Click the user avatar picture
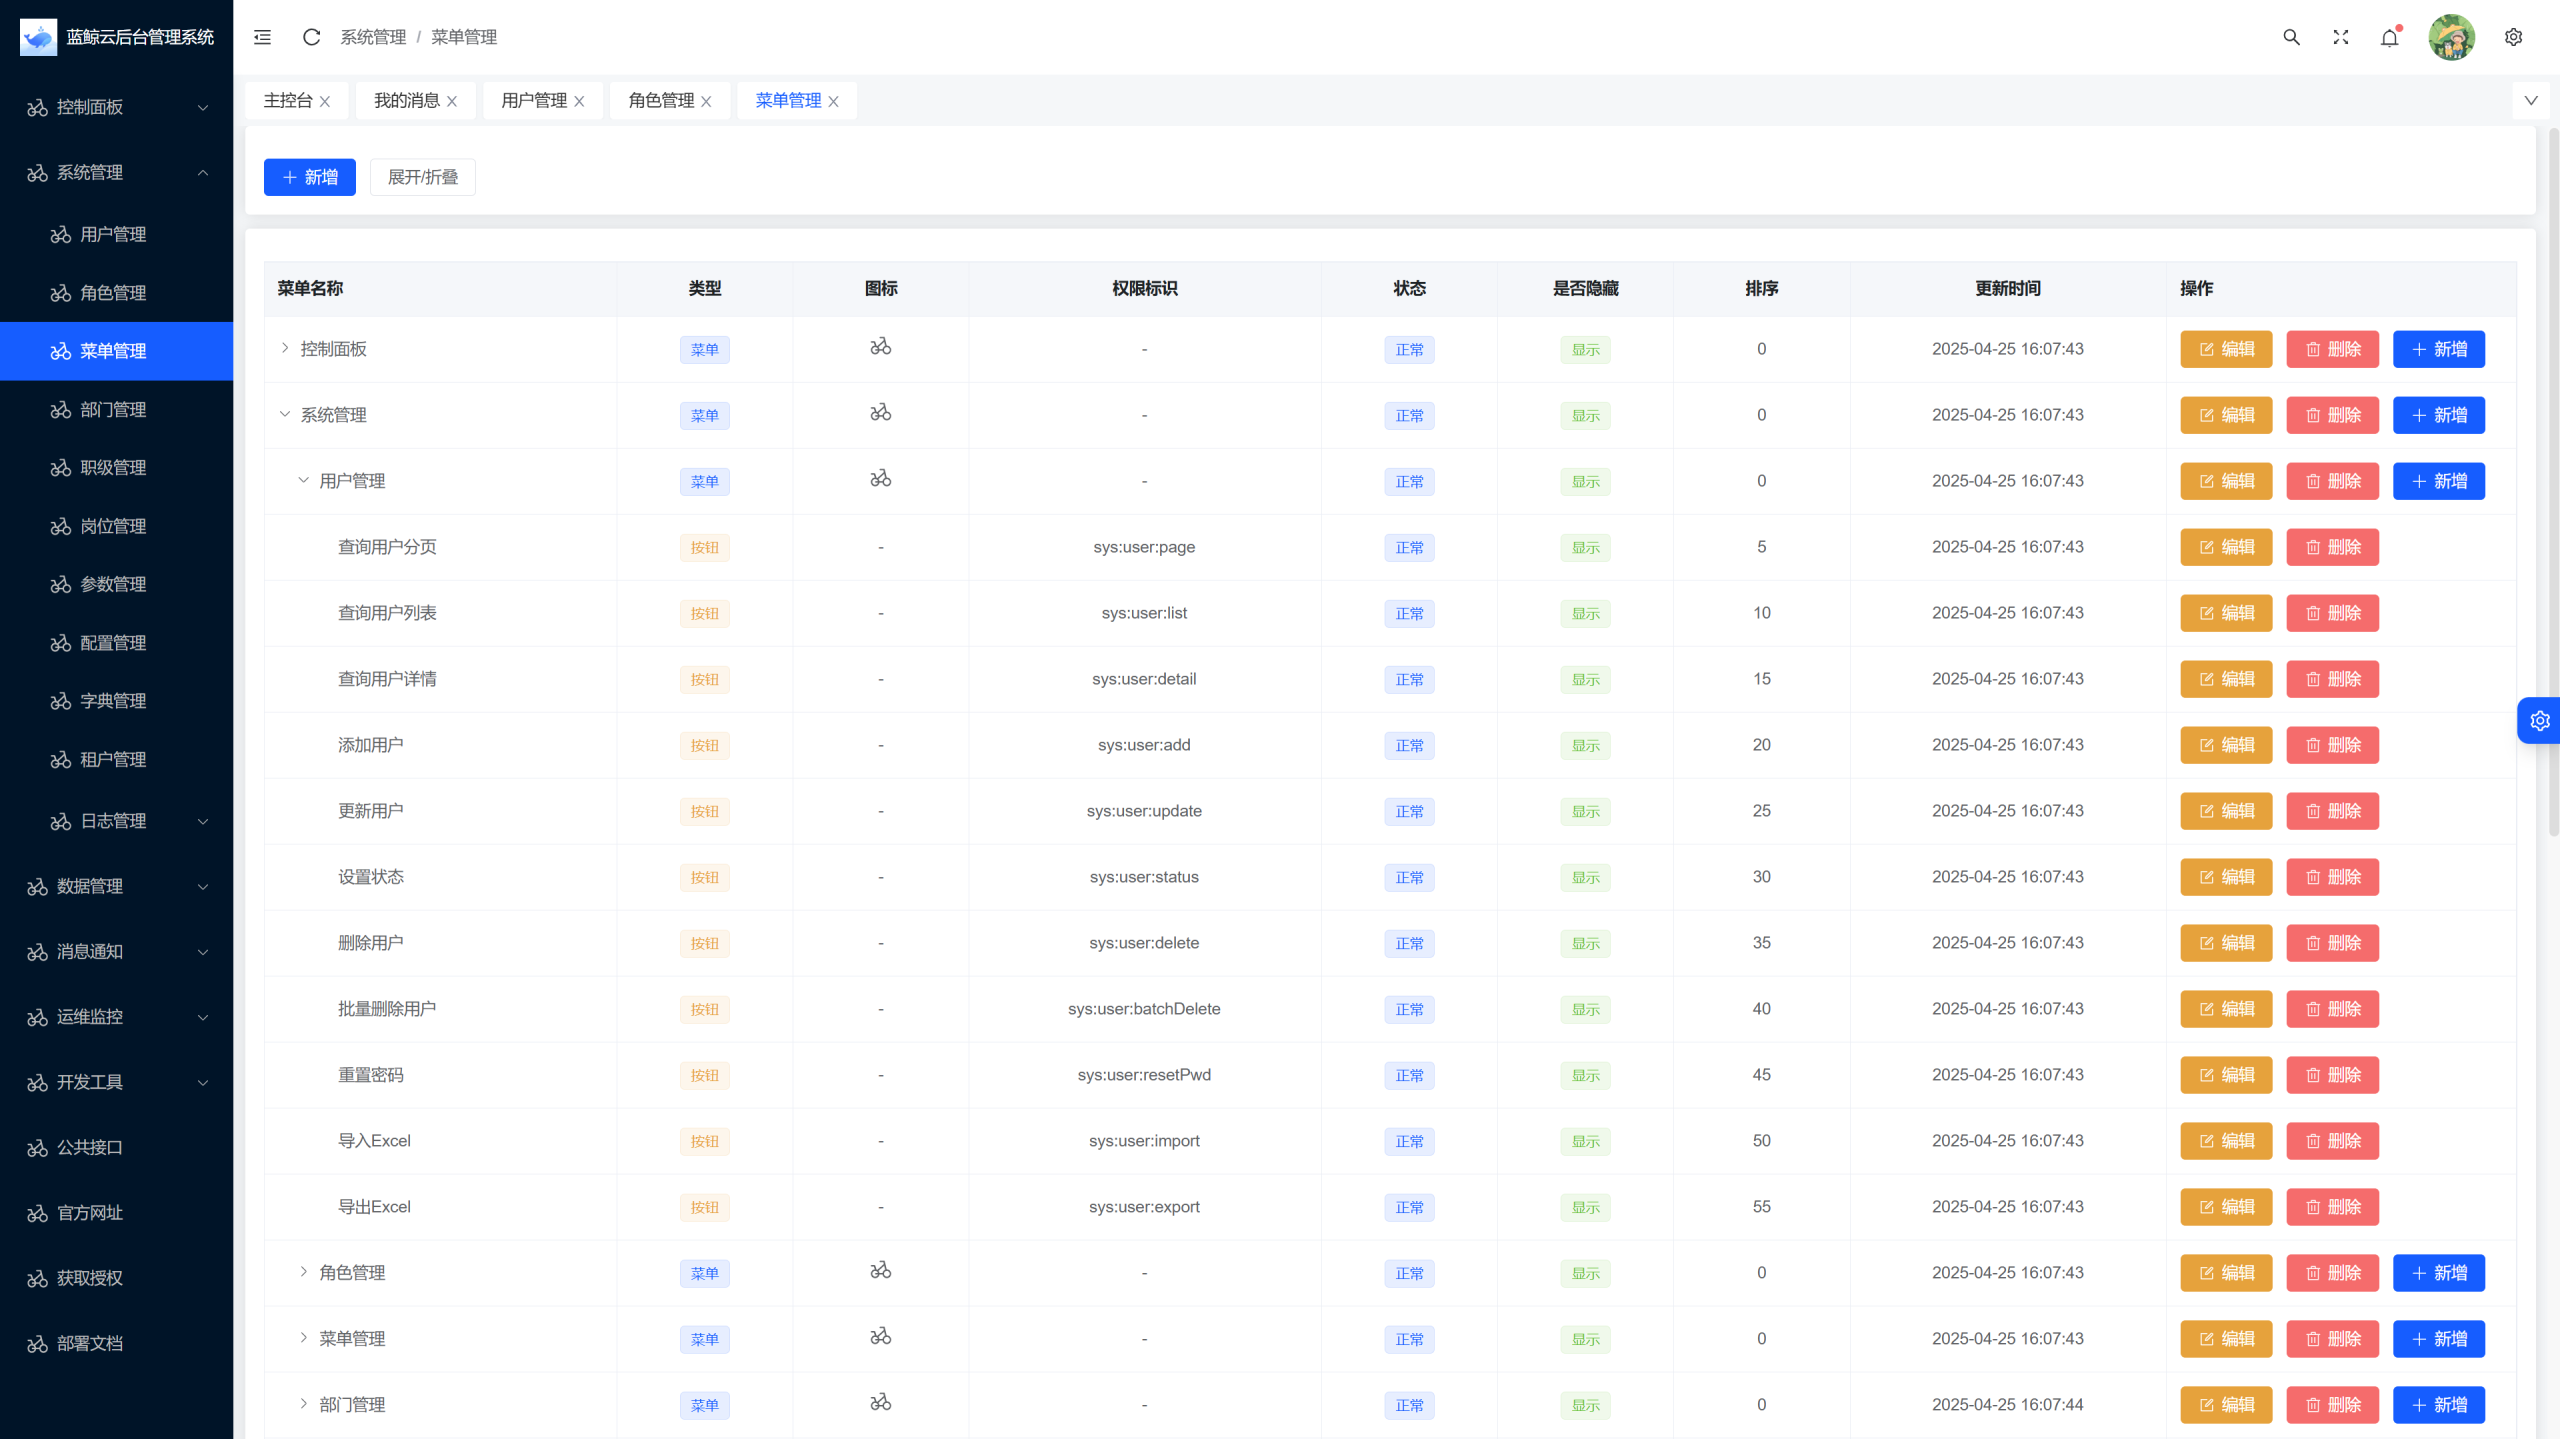 [x=2451, y=37]
